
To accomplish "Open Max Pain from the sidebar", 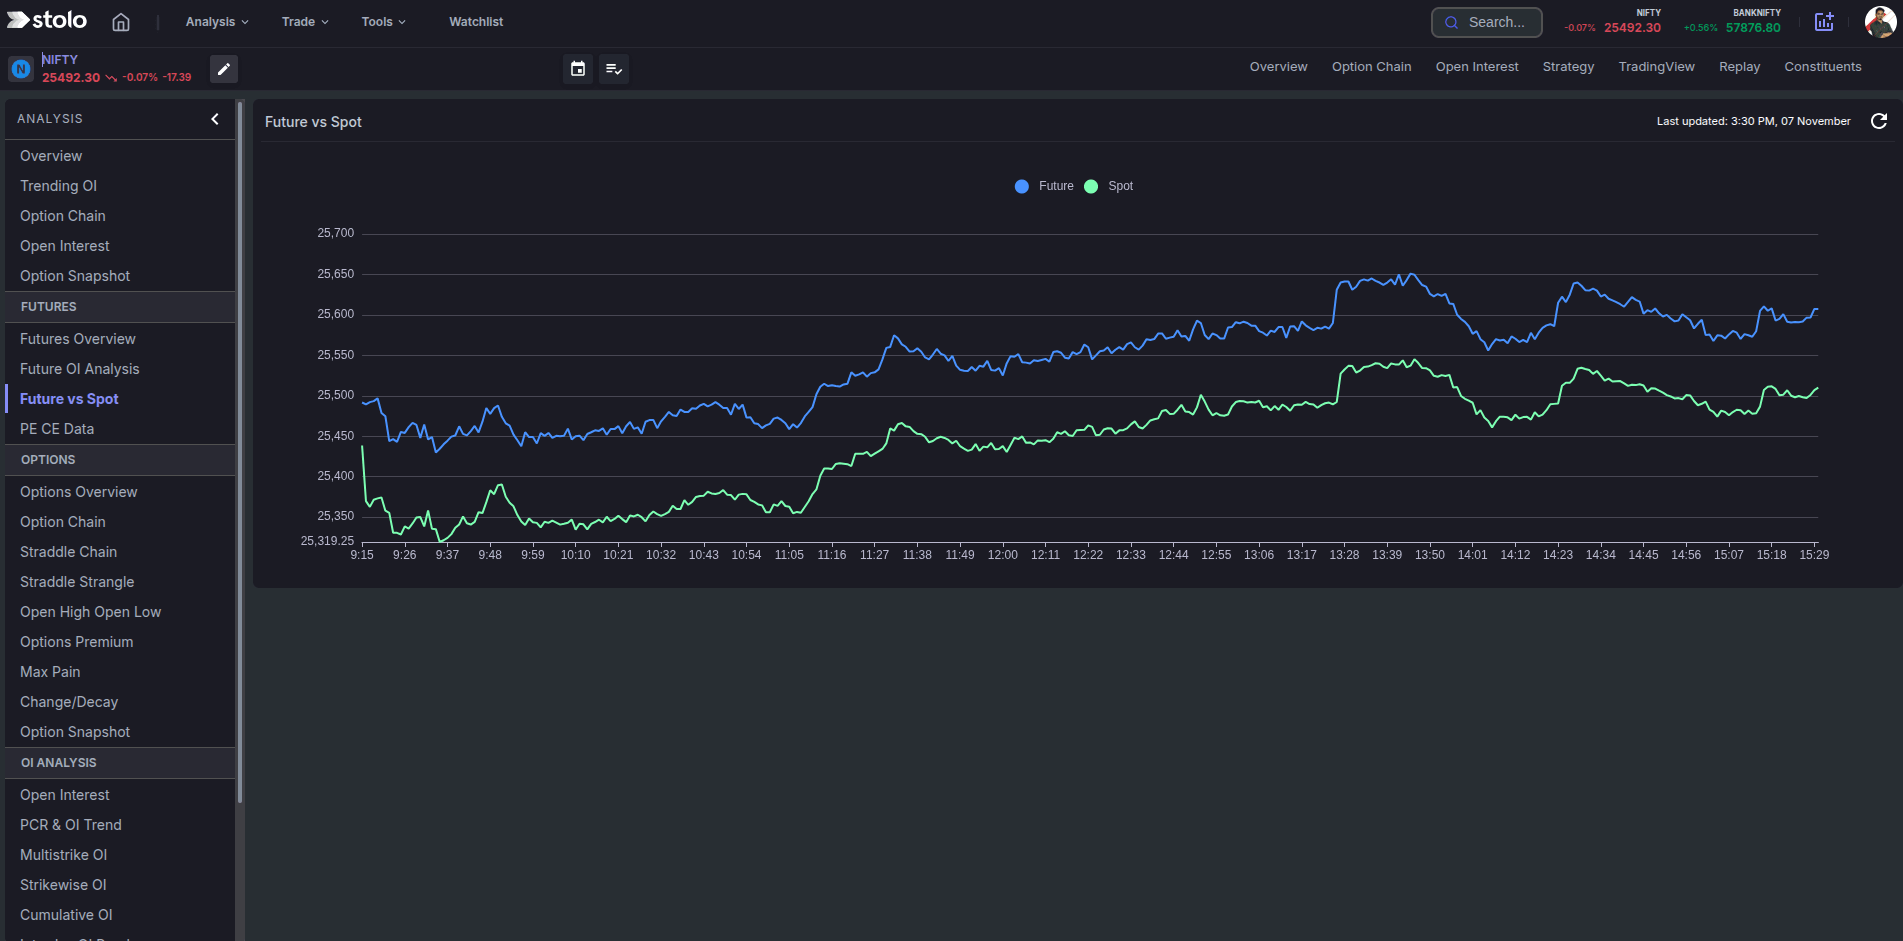I will pos(49,671).
